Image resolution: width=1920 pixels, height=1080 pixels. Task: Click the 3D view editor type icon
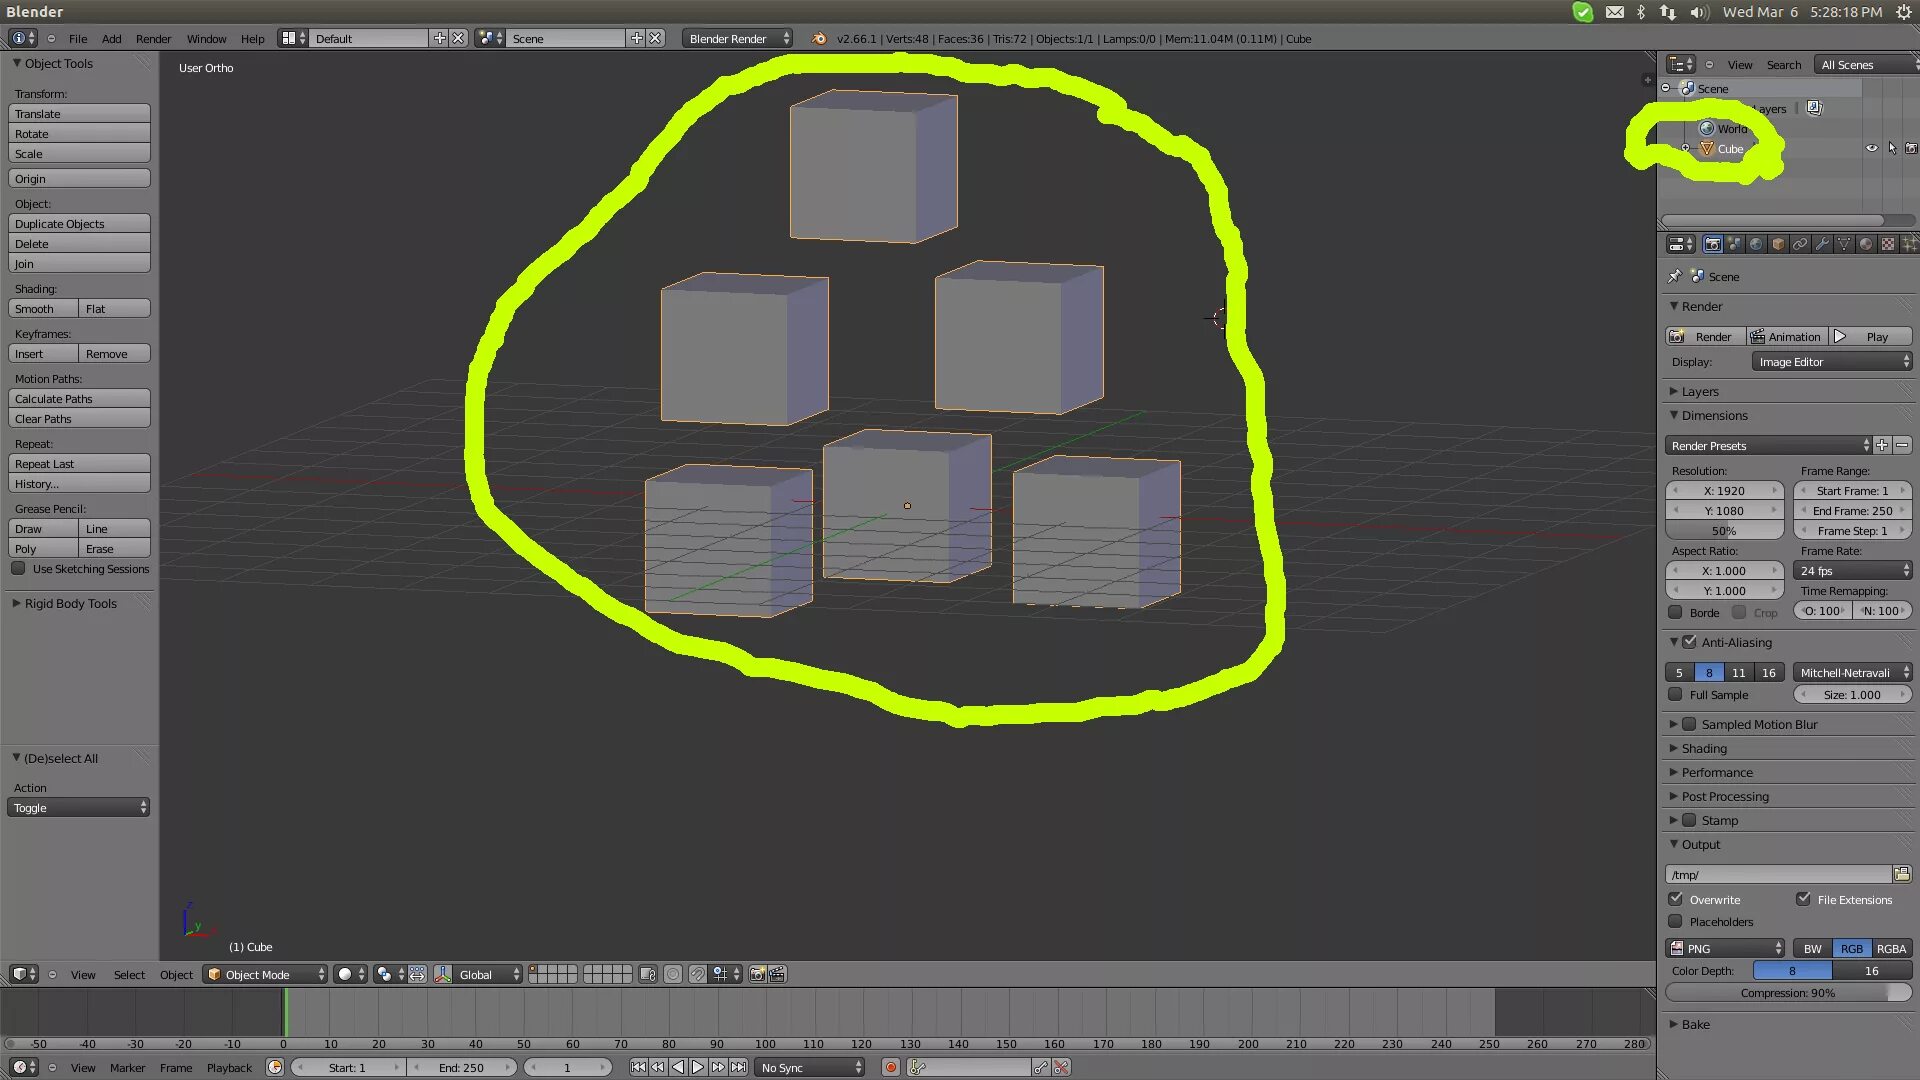pos(24,974)
